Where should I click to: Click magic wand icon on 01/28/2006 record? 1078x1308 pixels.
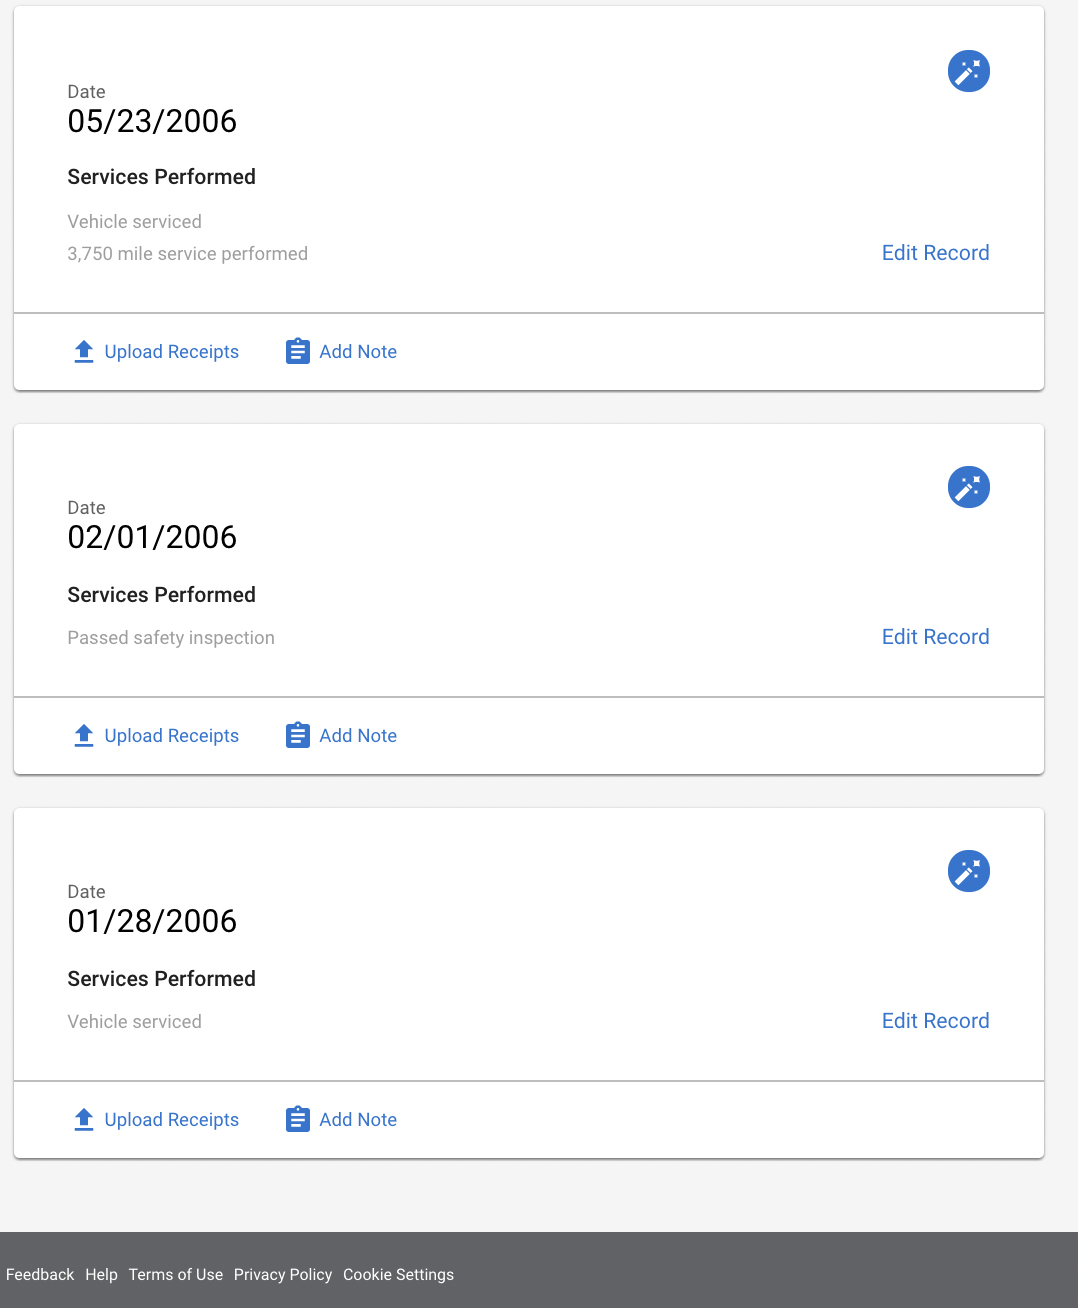click(x=968, y=871)
